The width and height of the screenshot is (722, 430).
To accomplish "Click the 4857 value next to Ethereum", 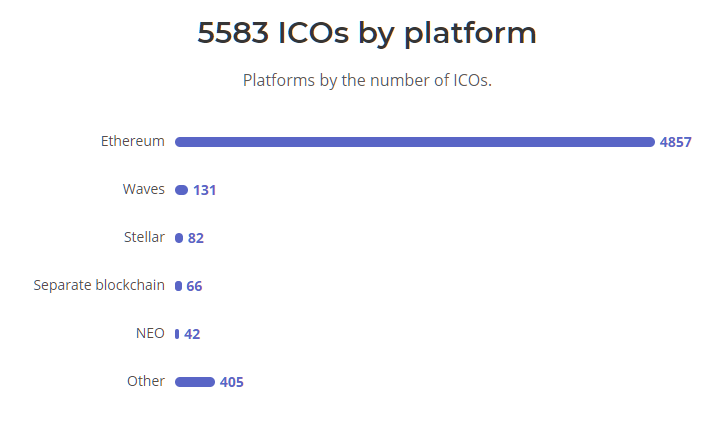I will tap(675, 142).
